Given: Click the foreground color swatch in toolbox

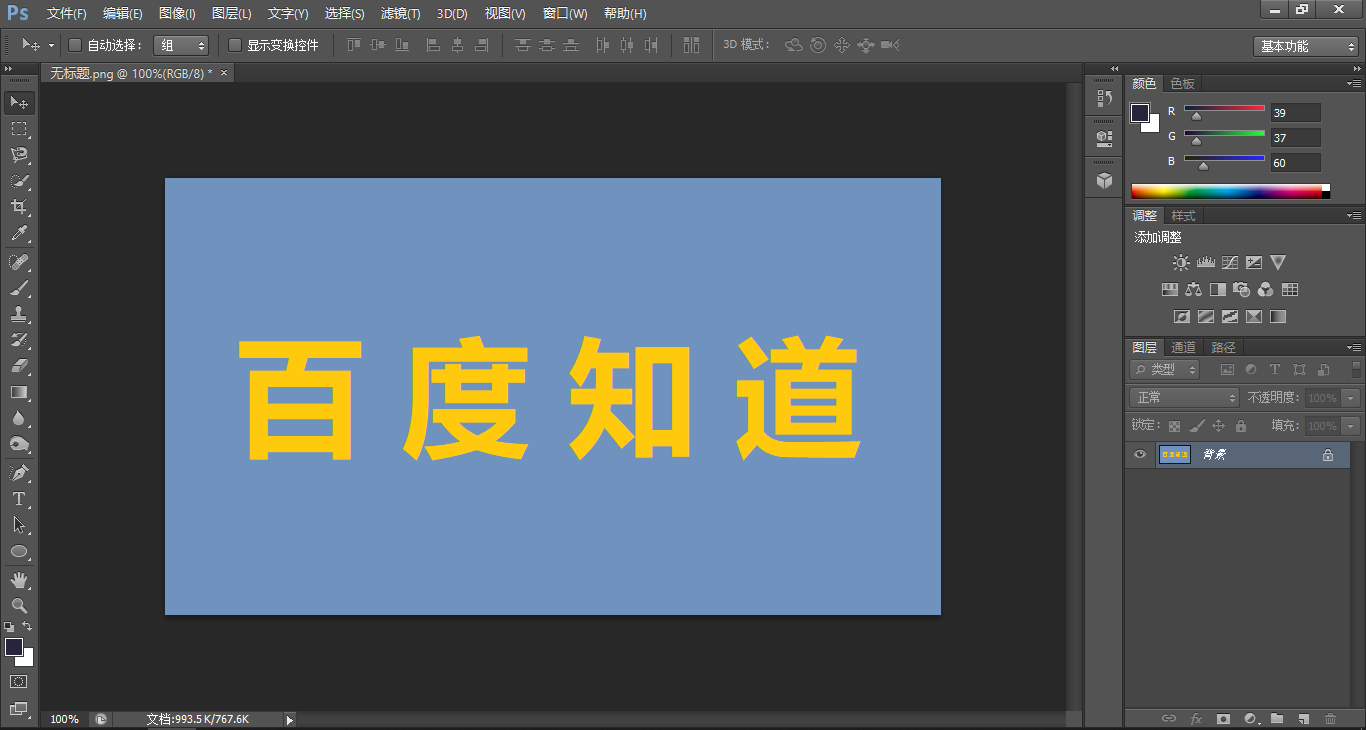Looking at the screenshot, I should point(14,647).
